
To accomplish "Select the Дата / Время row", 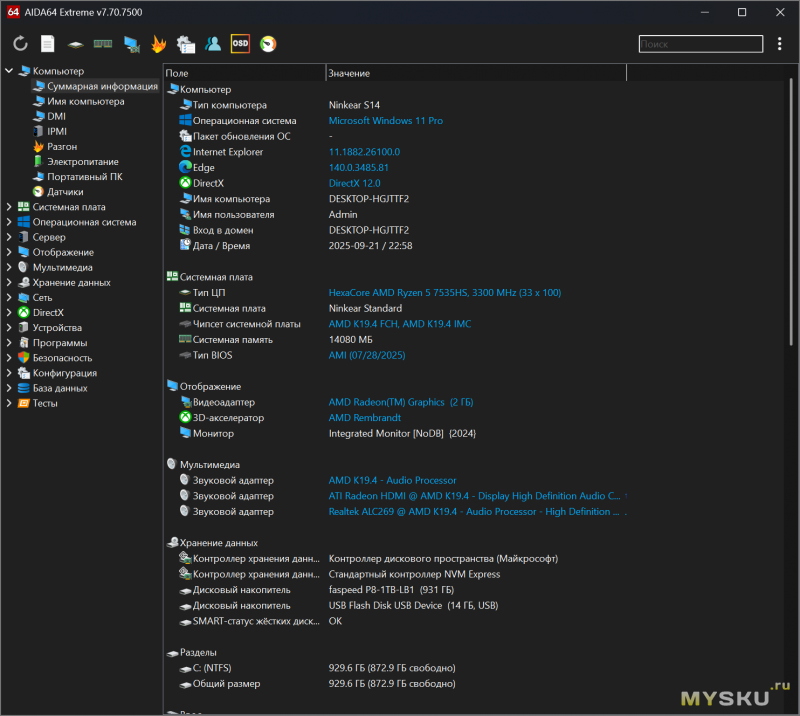I will point(296,246).
